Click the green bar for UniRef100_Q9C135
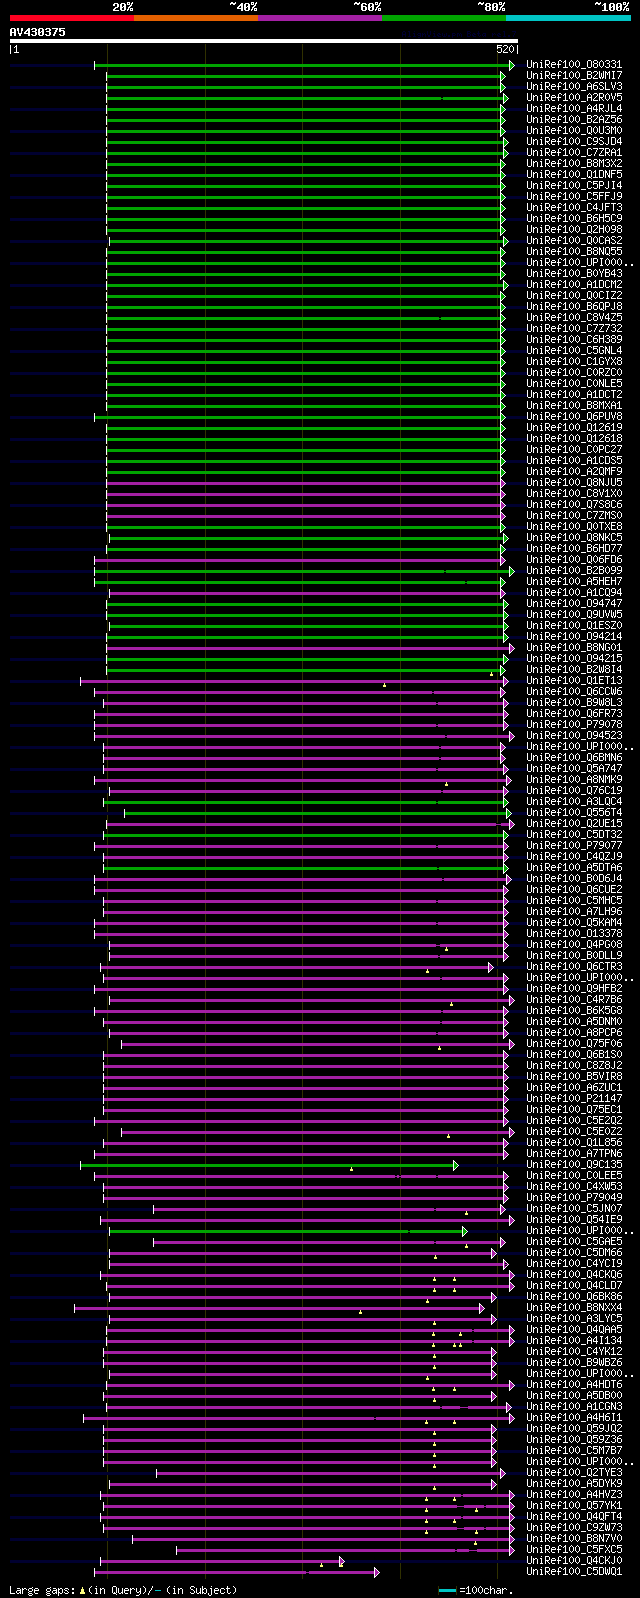The width and height of the screenshot is (640, 1598). 269,1165
